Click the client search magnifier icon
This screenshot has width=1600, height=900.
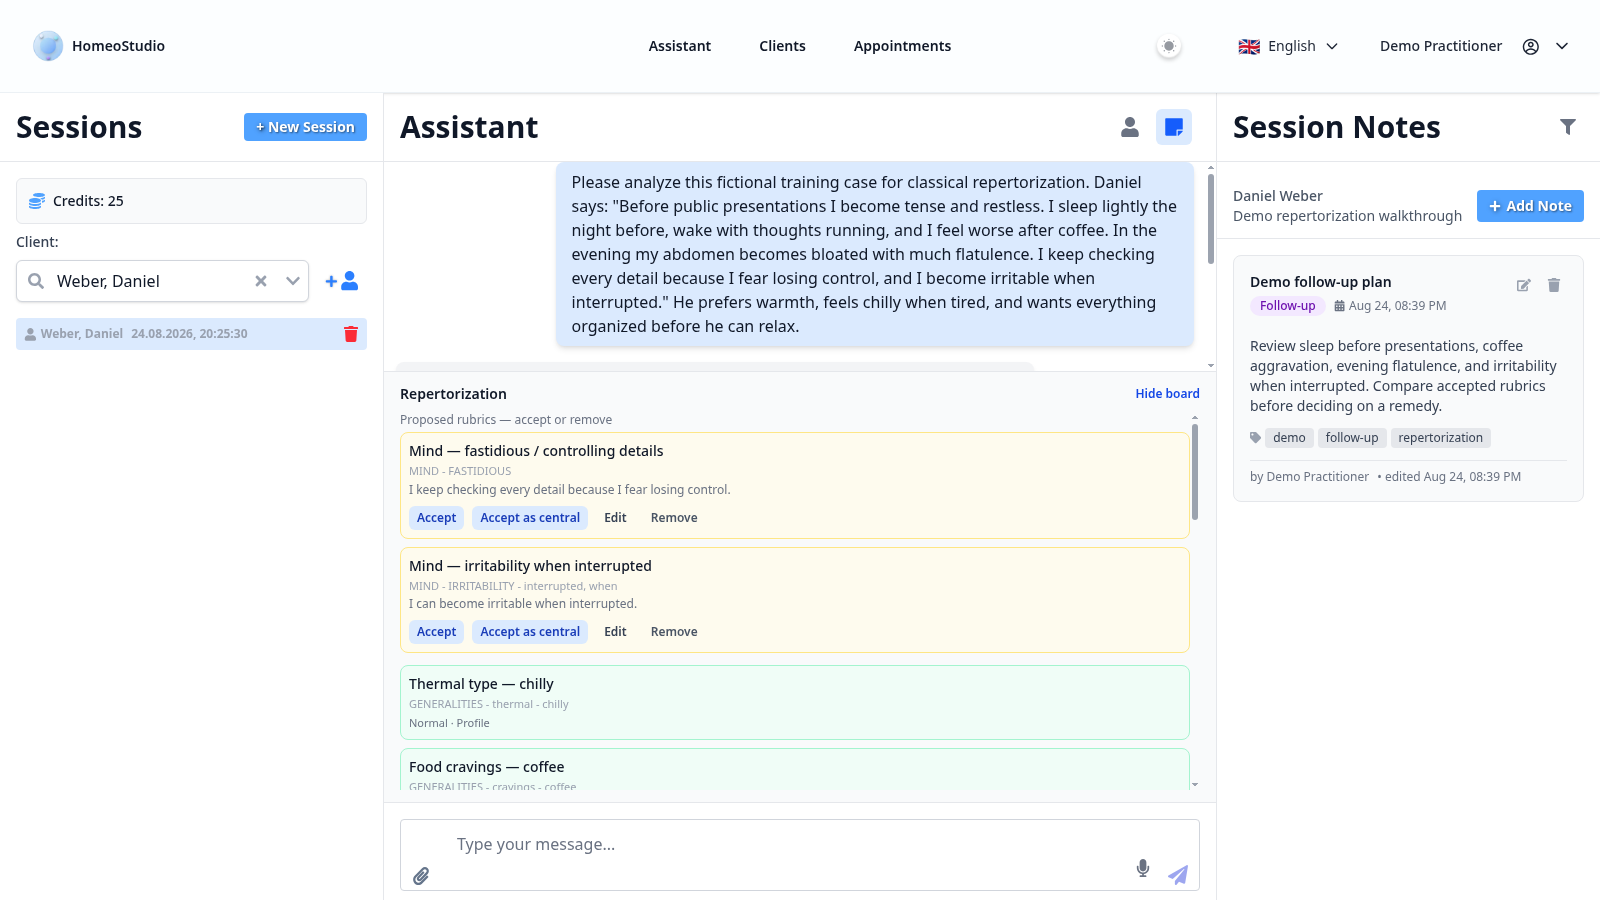(36, 281)
